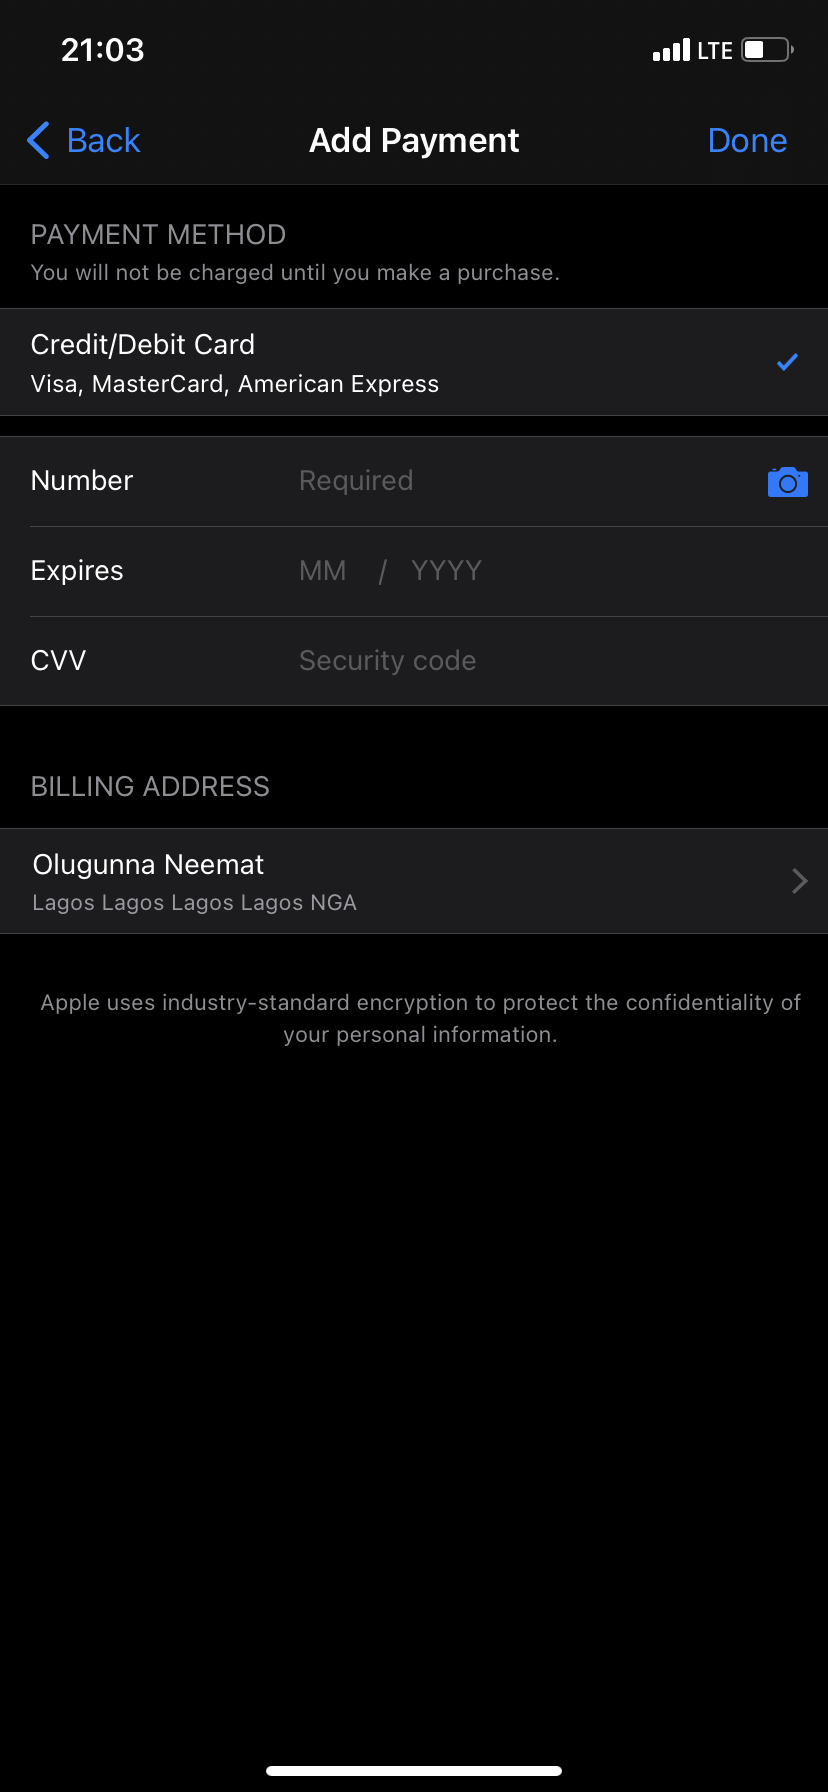Tap the back chevron arrow
This screenshot has height=1792, width=828.
pos(38,141)
